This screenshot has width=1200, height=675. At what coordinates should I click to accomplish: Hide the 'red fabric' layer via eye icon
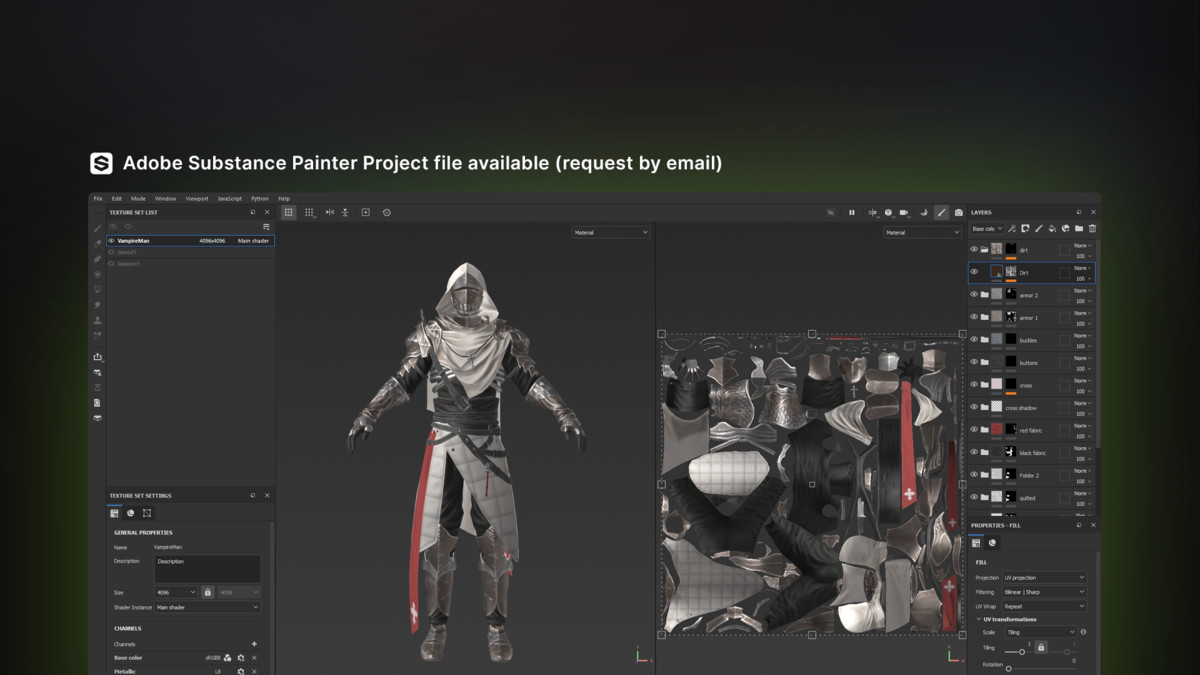pos(974,430)
